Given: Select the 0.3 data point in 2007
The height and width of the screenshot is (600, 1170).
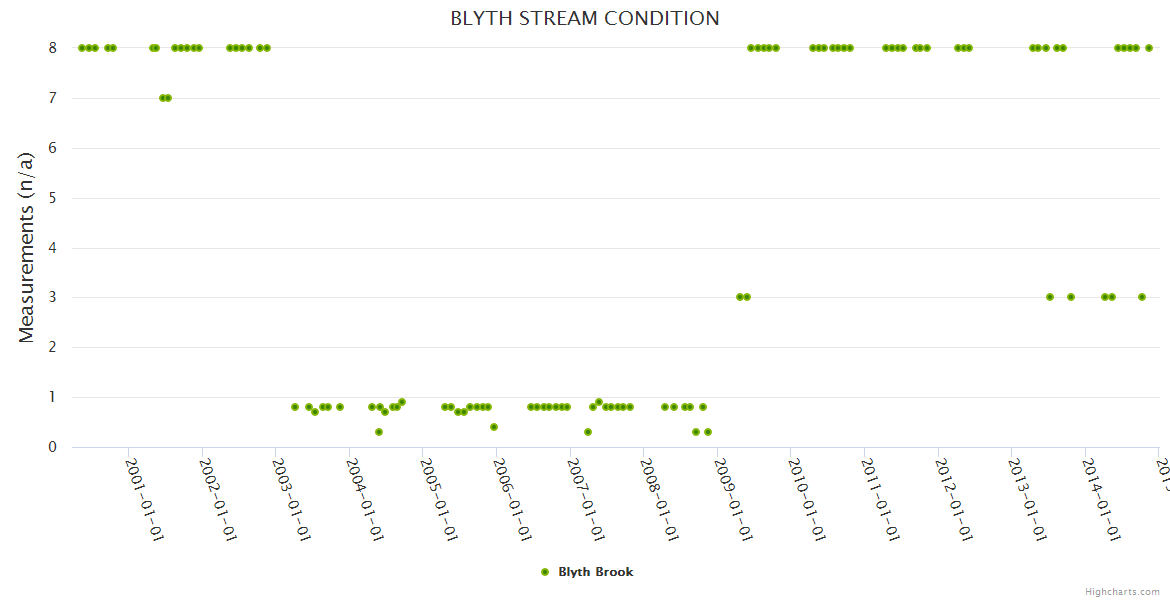Looking at the screenshot, I should click(x=588, y=432).
